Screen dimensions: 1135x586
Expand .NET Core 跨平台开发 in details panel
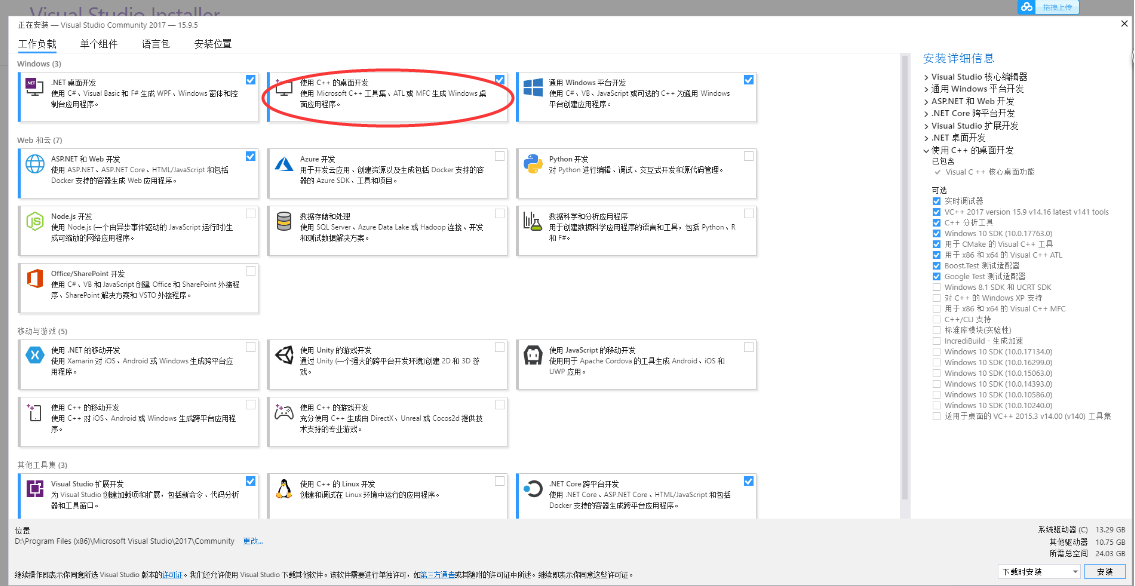point(926,114)
